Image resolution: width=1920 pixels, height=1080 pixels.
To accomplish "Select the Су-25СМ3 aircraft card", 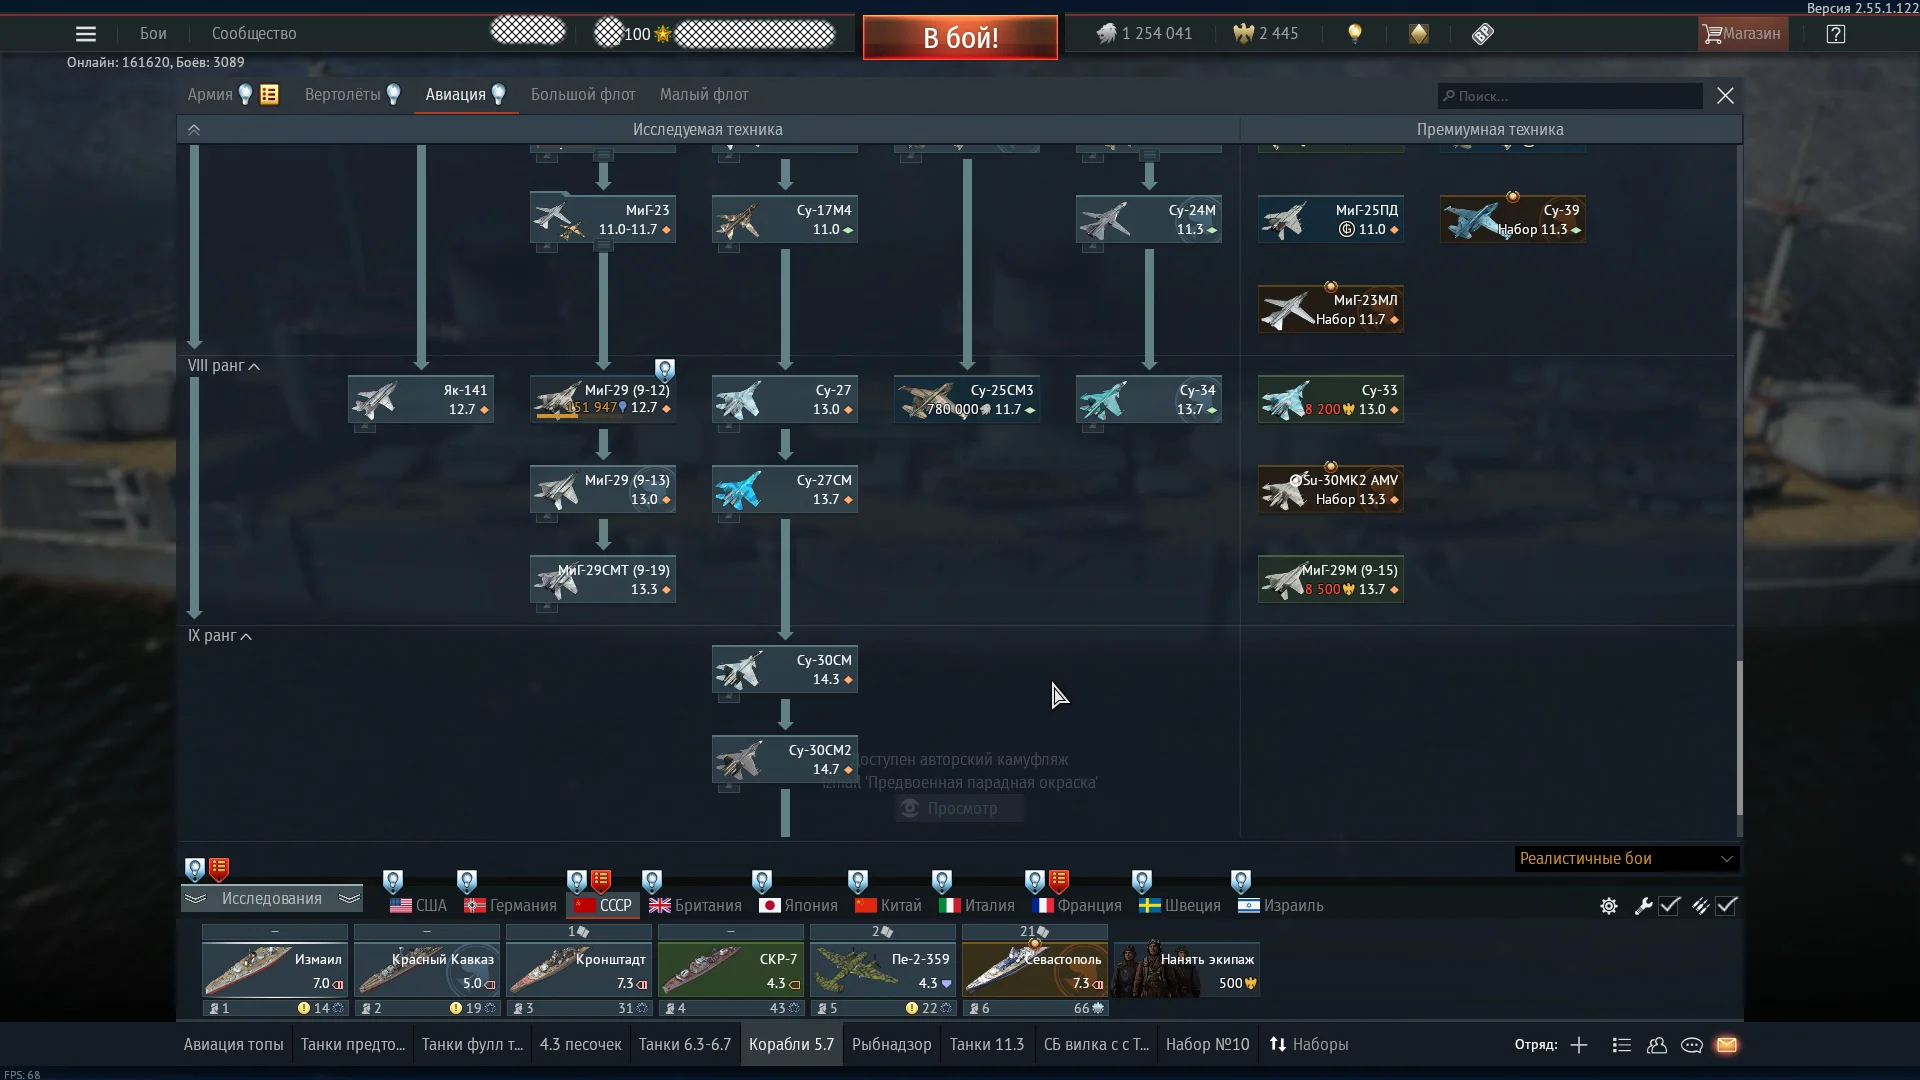I will [x=967, y=399].
